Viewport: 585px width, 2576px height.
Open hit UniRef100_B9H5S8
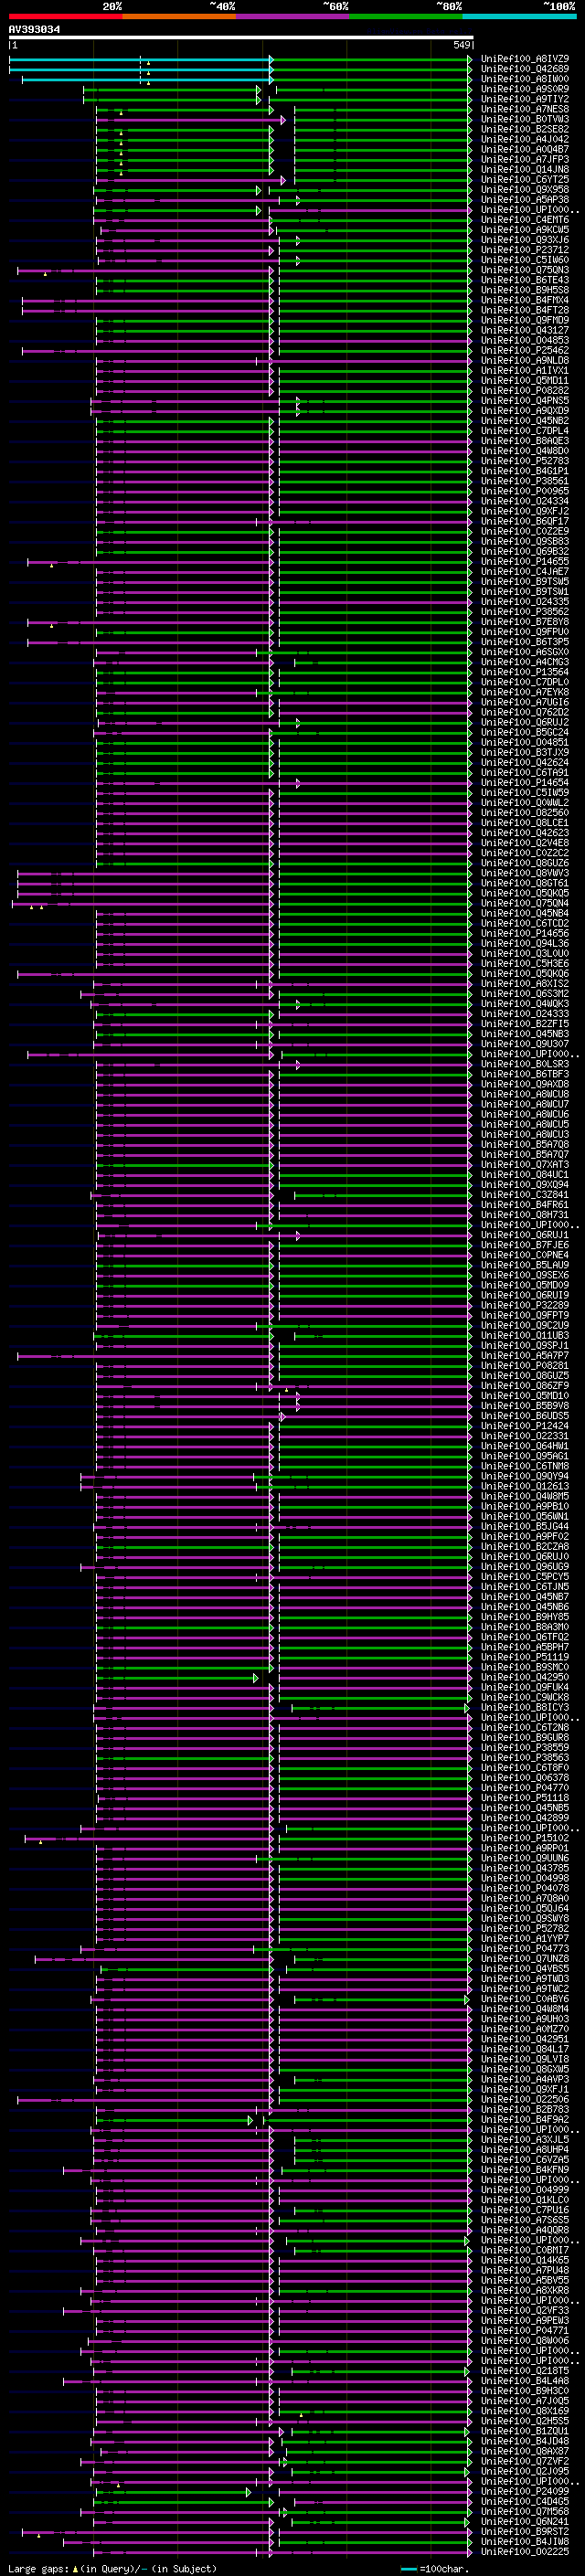coord(525,290)
